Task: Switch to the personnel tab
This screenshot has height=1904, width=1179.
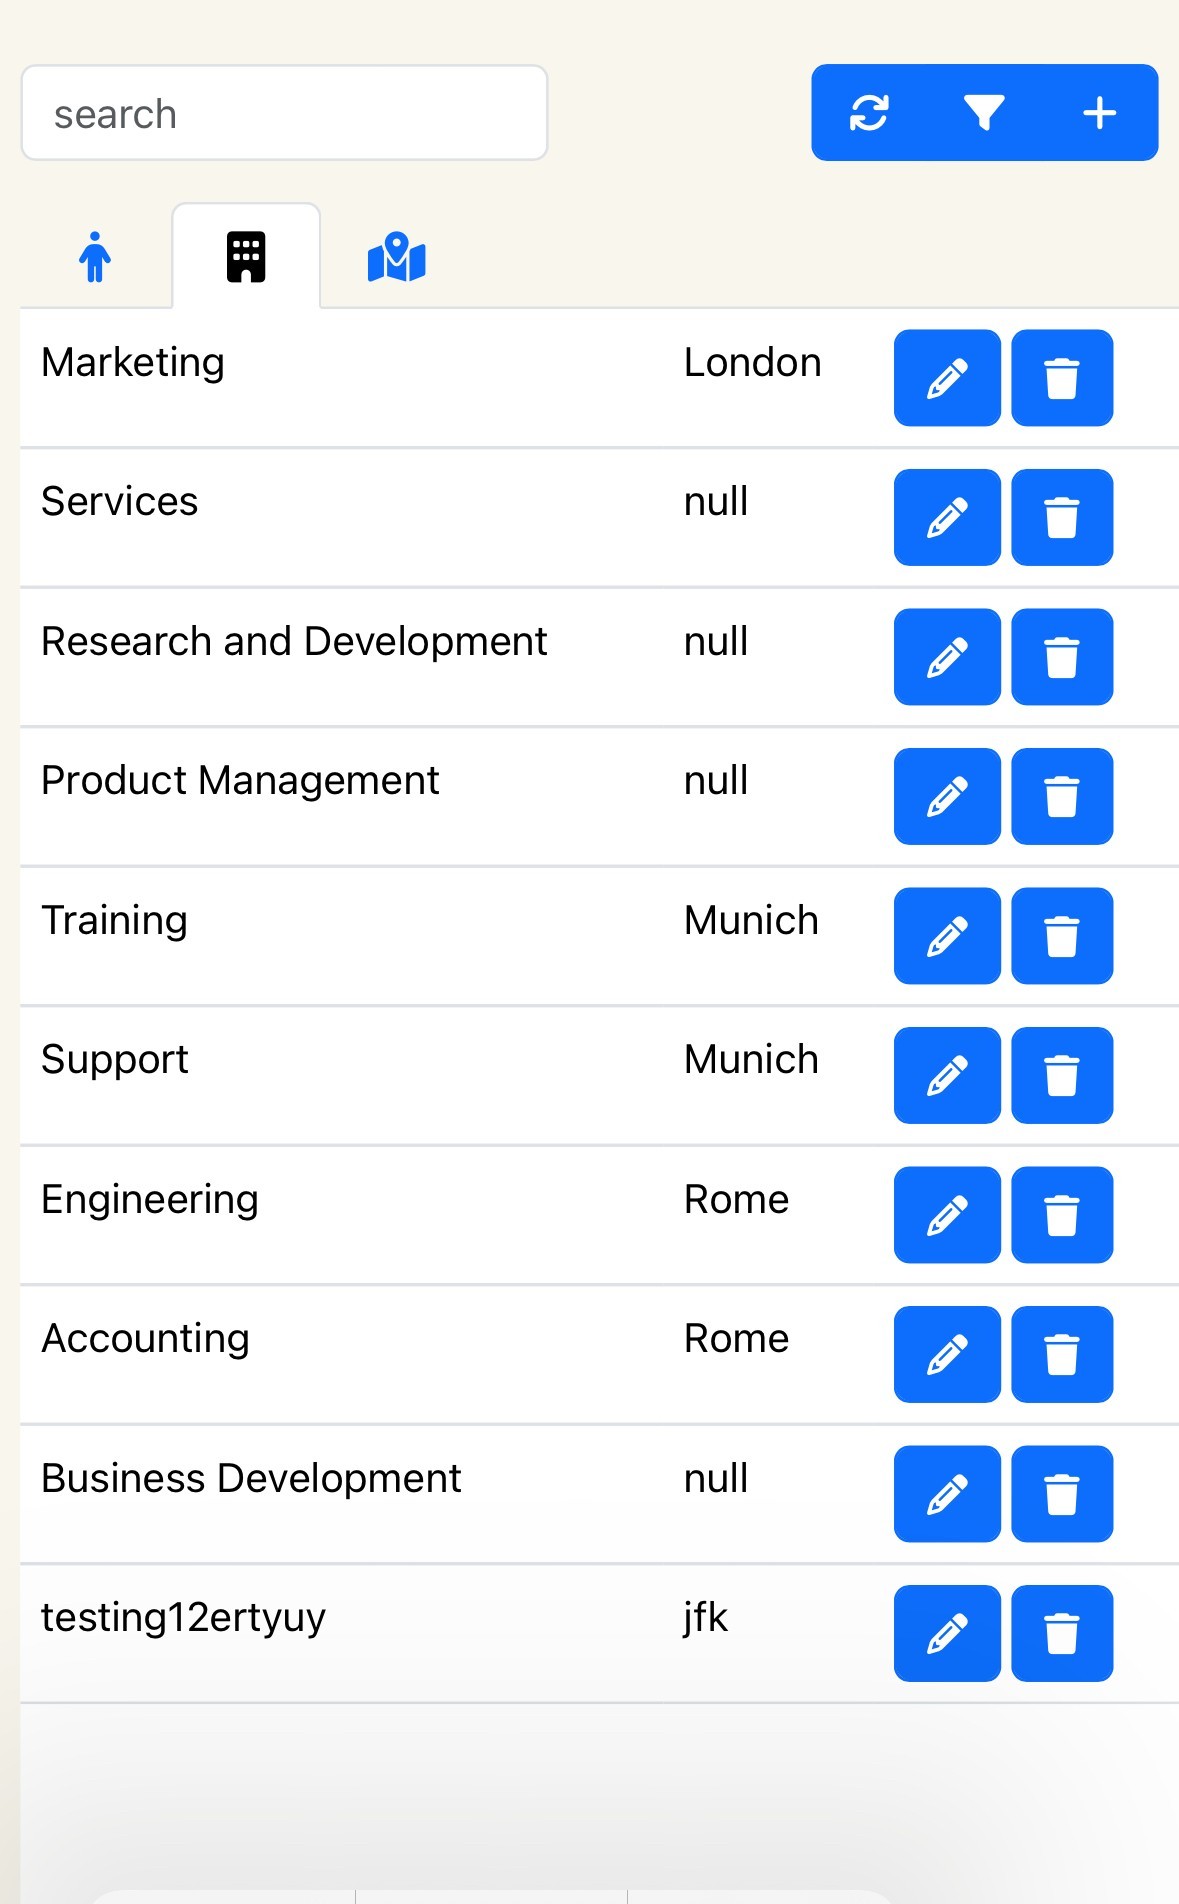Action: coord(95,257)
